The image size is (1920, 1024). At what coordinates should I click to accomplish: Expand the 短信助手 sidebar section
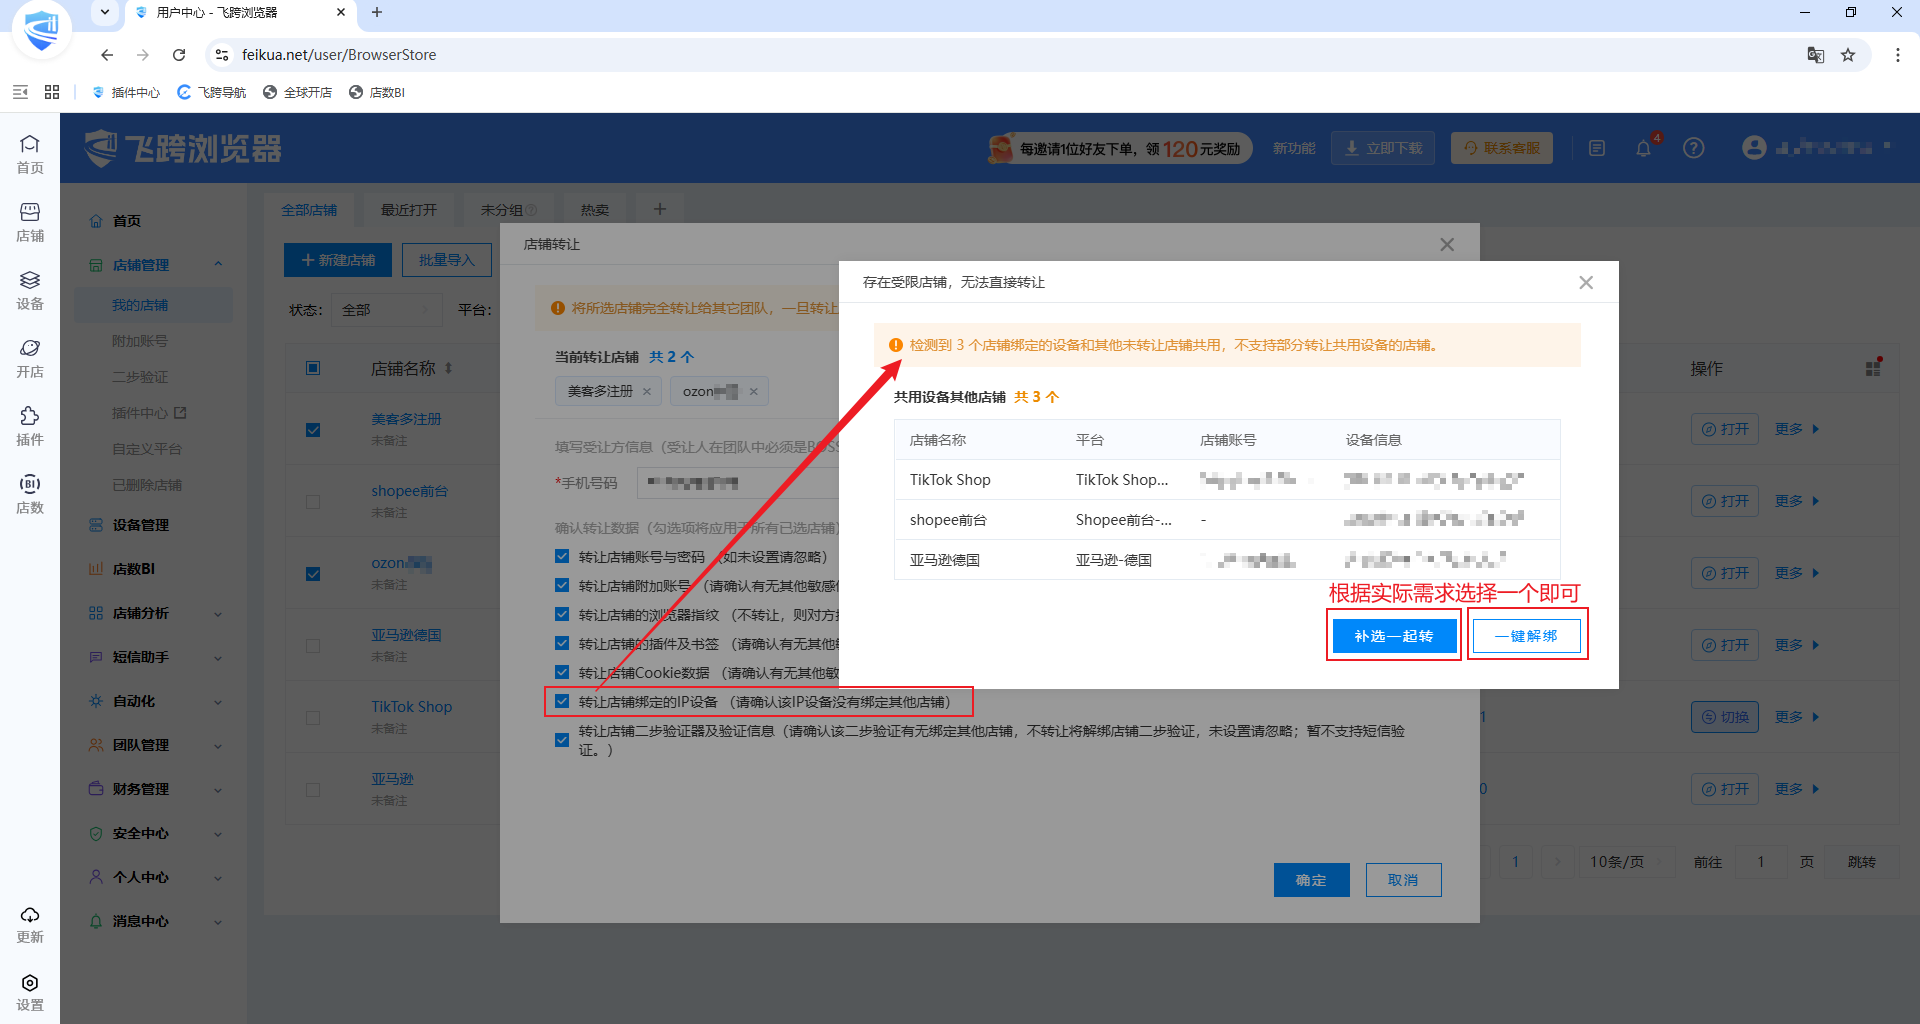pos(218,657)
